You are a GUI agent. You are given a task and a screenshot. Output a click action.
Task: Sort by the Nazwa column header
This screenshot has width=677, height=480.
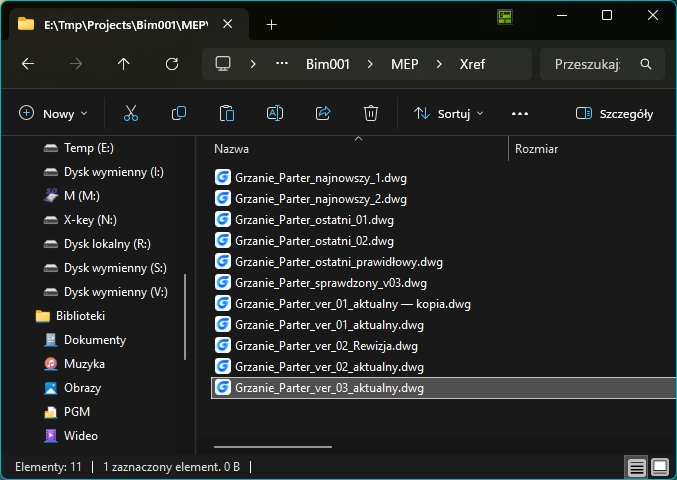(x=231, y=149)
